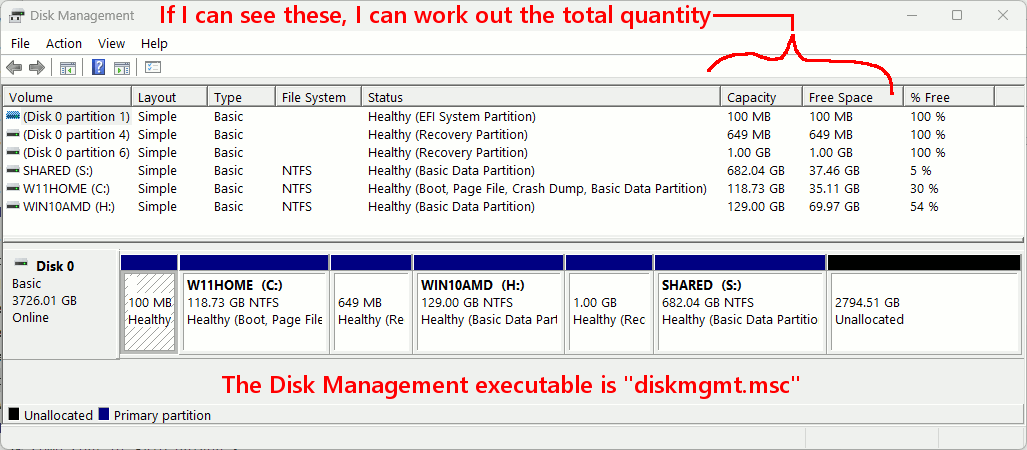Click the small disk icon above Disk 0 label

click(x=22, y=263)
